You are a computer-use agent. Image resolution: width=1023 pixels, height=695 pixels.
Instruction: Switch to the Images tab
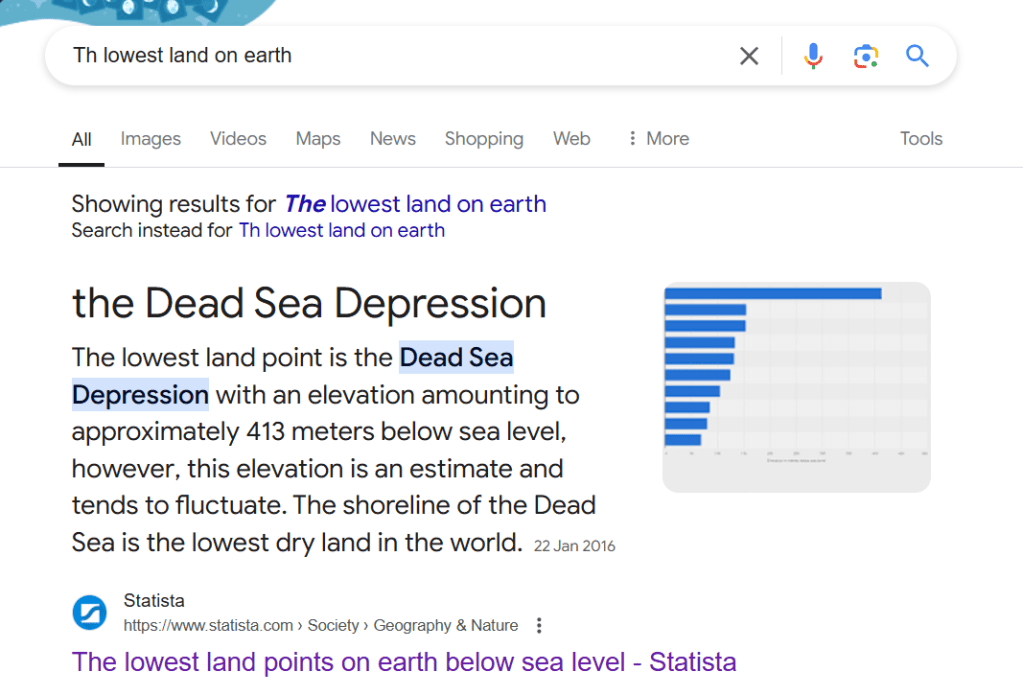pyautogui.click(x=150, y=139)
